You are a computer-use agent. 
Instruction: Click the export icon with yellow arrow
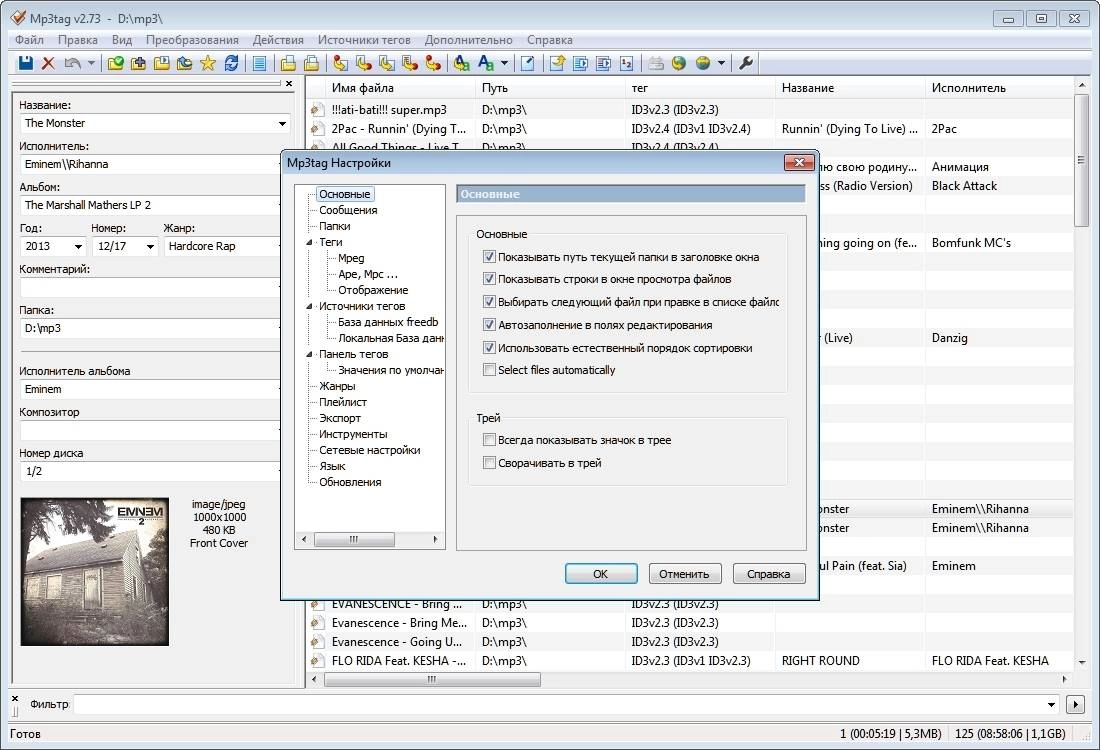click(x=557, y=63)
